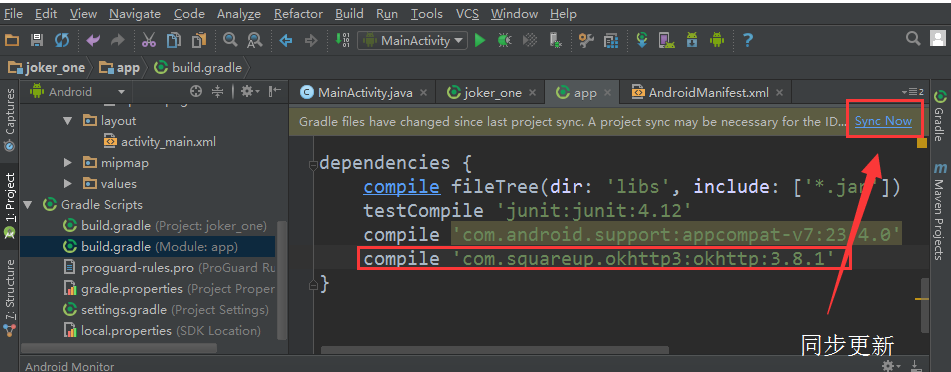
Task: Select proguard-rules.pro file
Action: pyautogui.click(x=170, y=268)
